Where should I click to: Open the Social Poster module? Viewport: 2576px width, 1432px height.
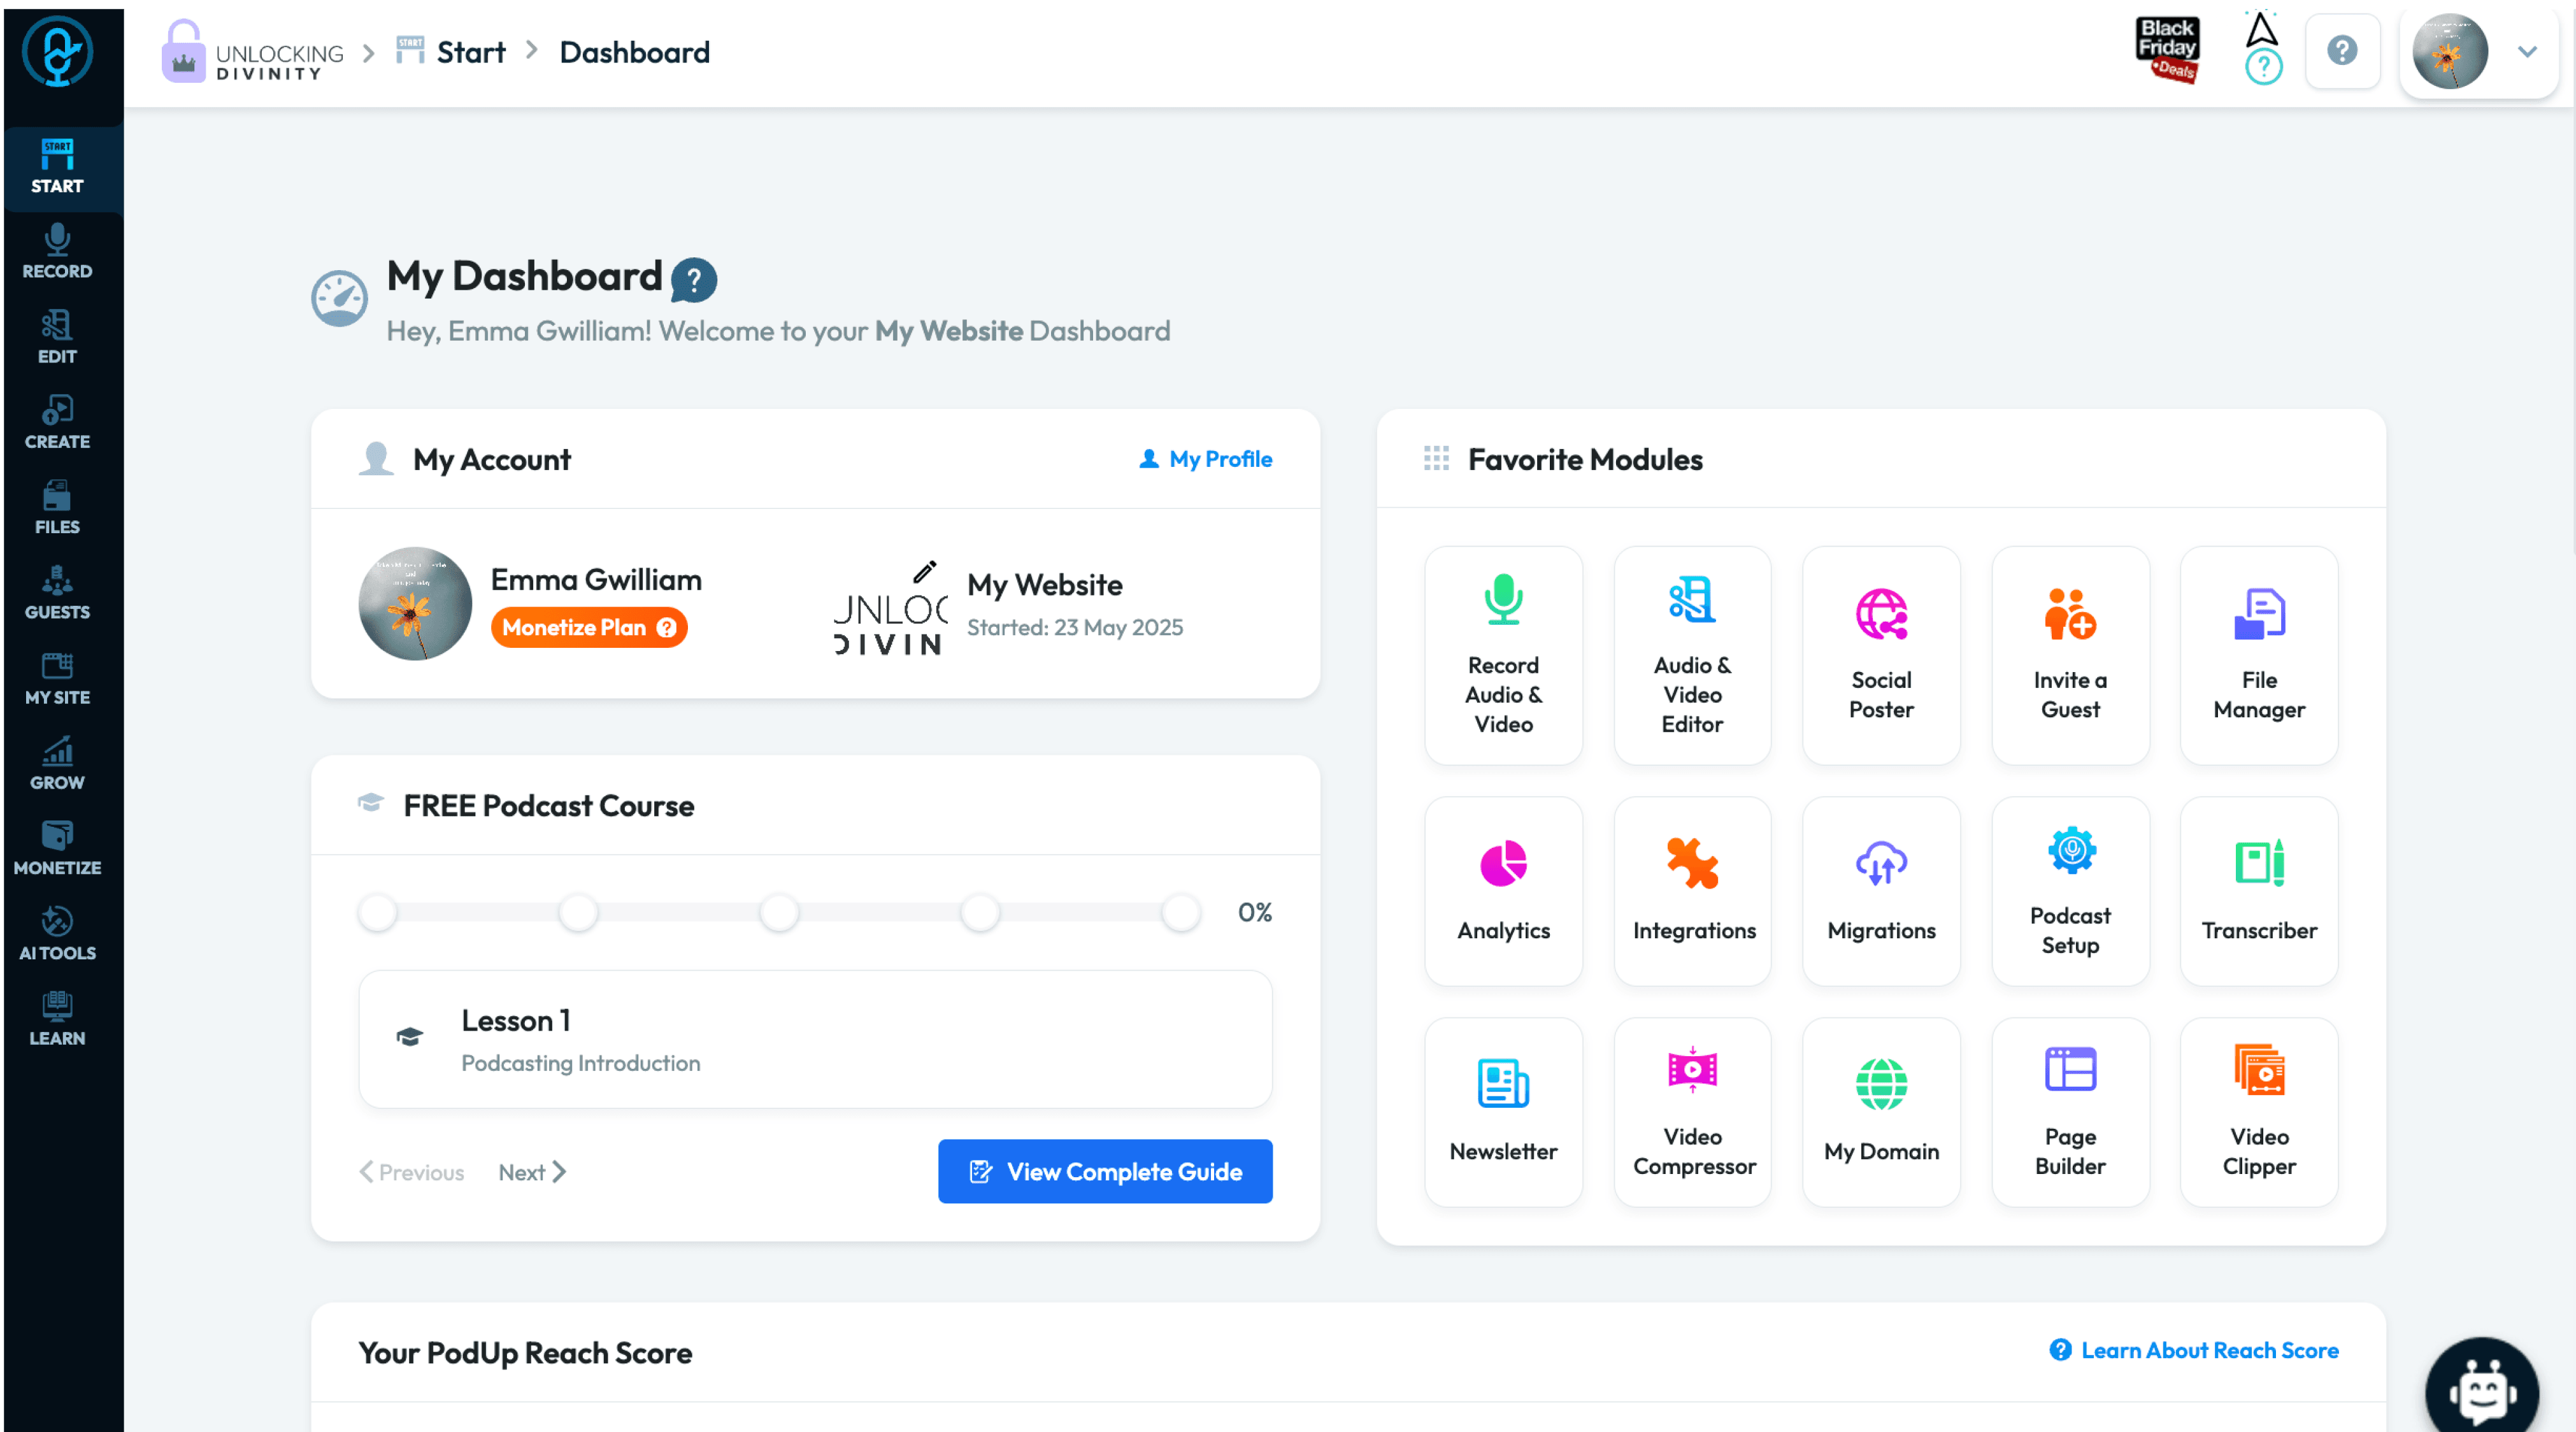click(x=1880, y=655)
